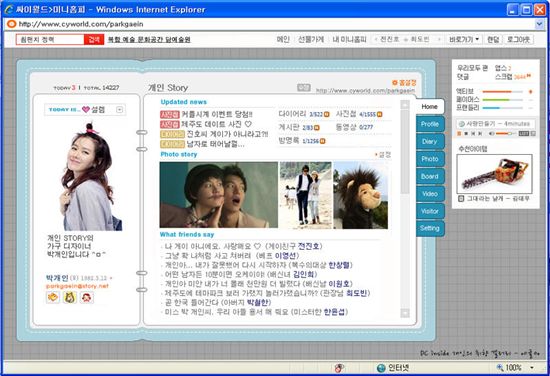Click the 로그아웃 button
Image resolution: width=550 pixels, height=376 pixels.
pos(518,39)
